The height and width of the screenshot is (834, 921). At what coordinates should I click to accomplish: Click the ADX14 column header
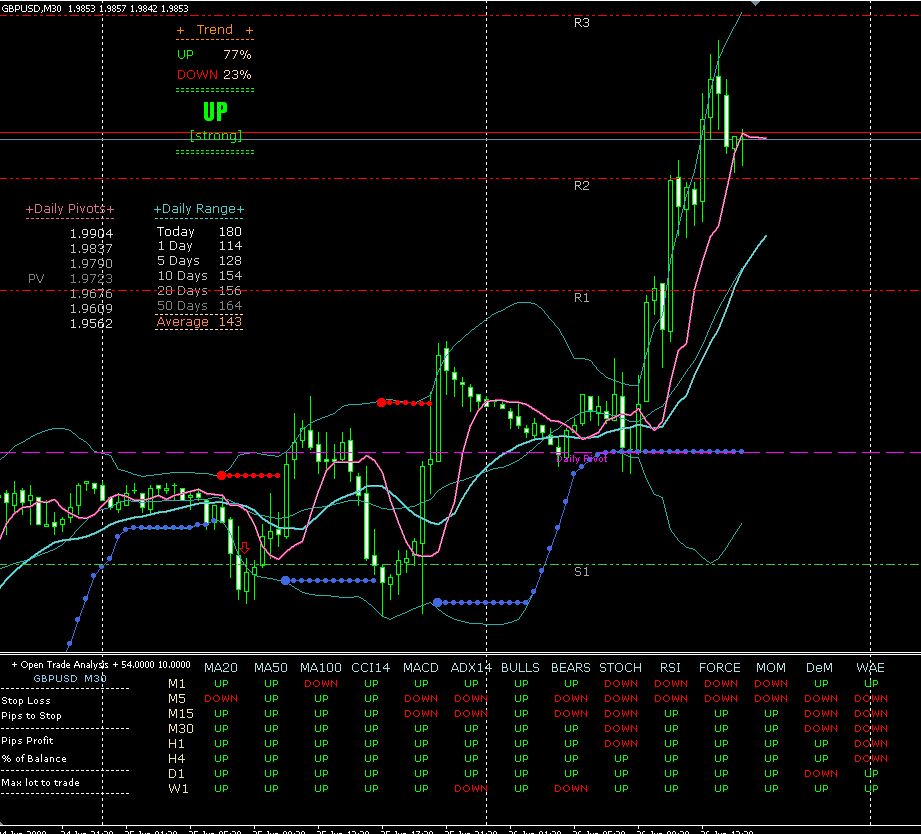(471, 668)
